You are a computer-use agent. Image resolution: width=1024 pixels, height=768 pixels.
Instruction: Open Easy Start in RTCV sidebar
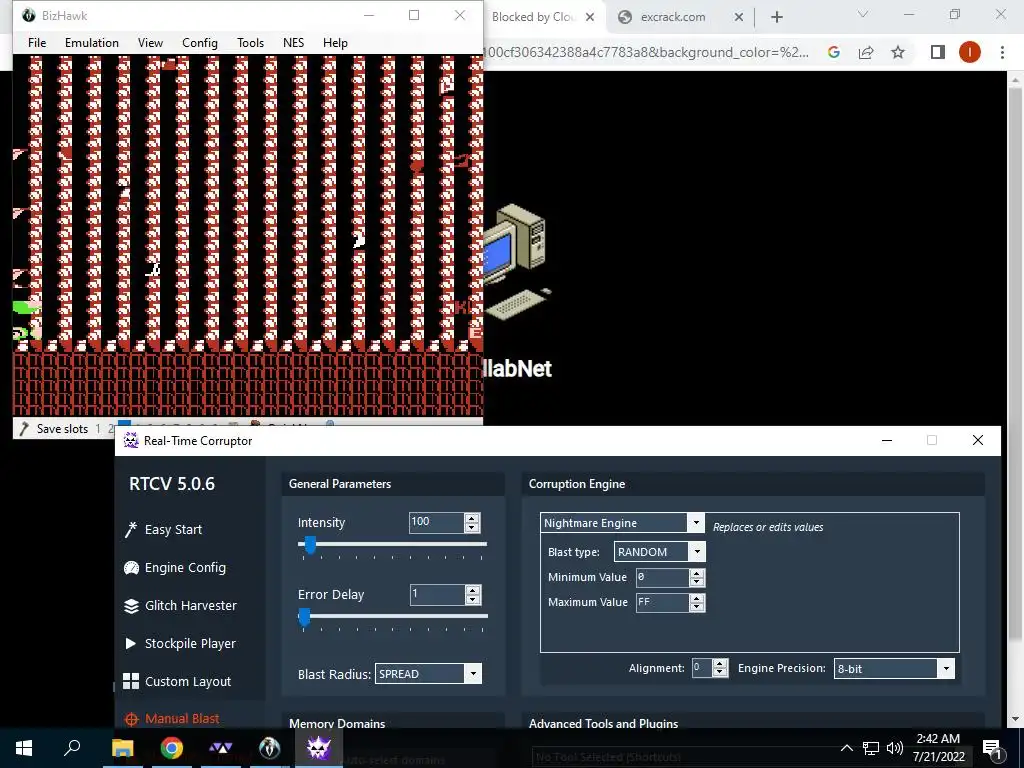tap(163, 529)
